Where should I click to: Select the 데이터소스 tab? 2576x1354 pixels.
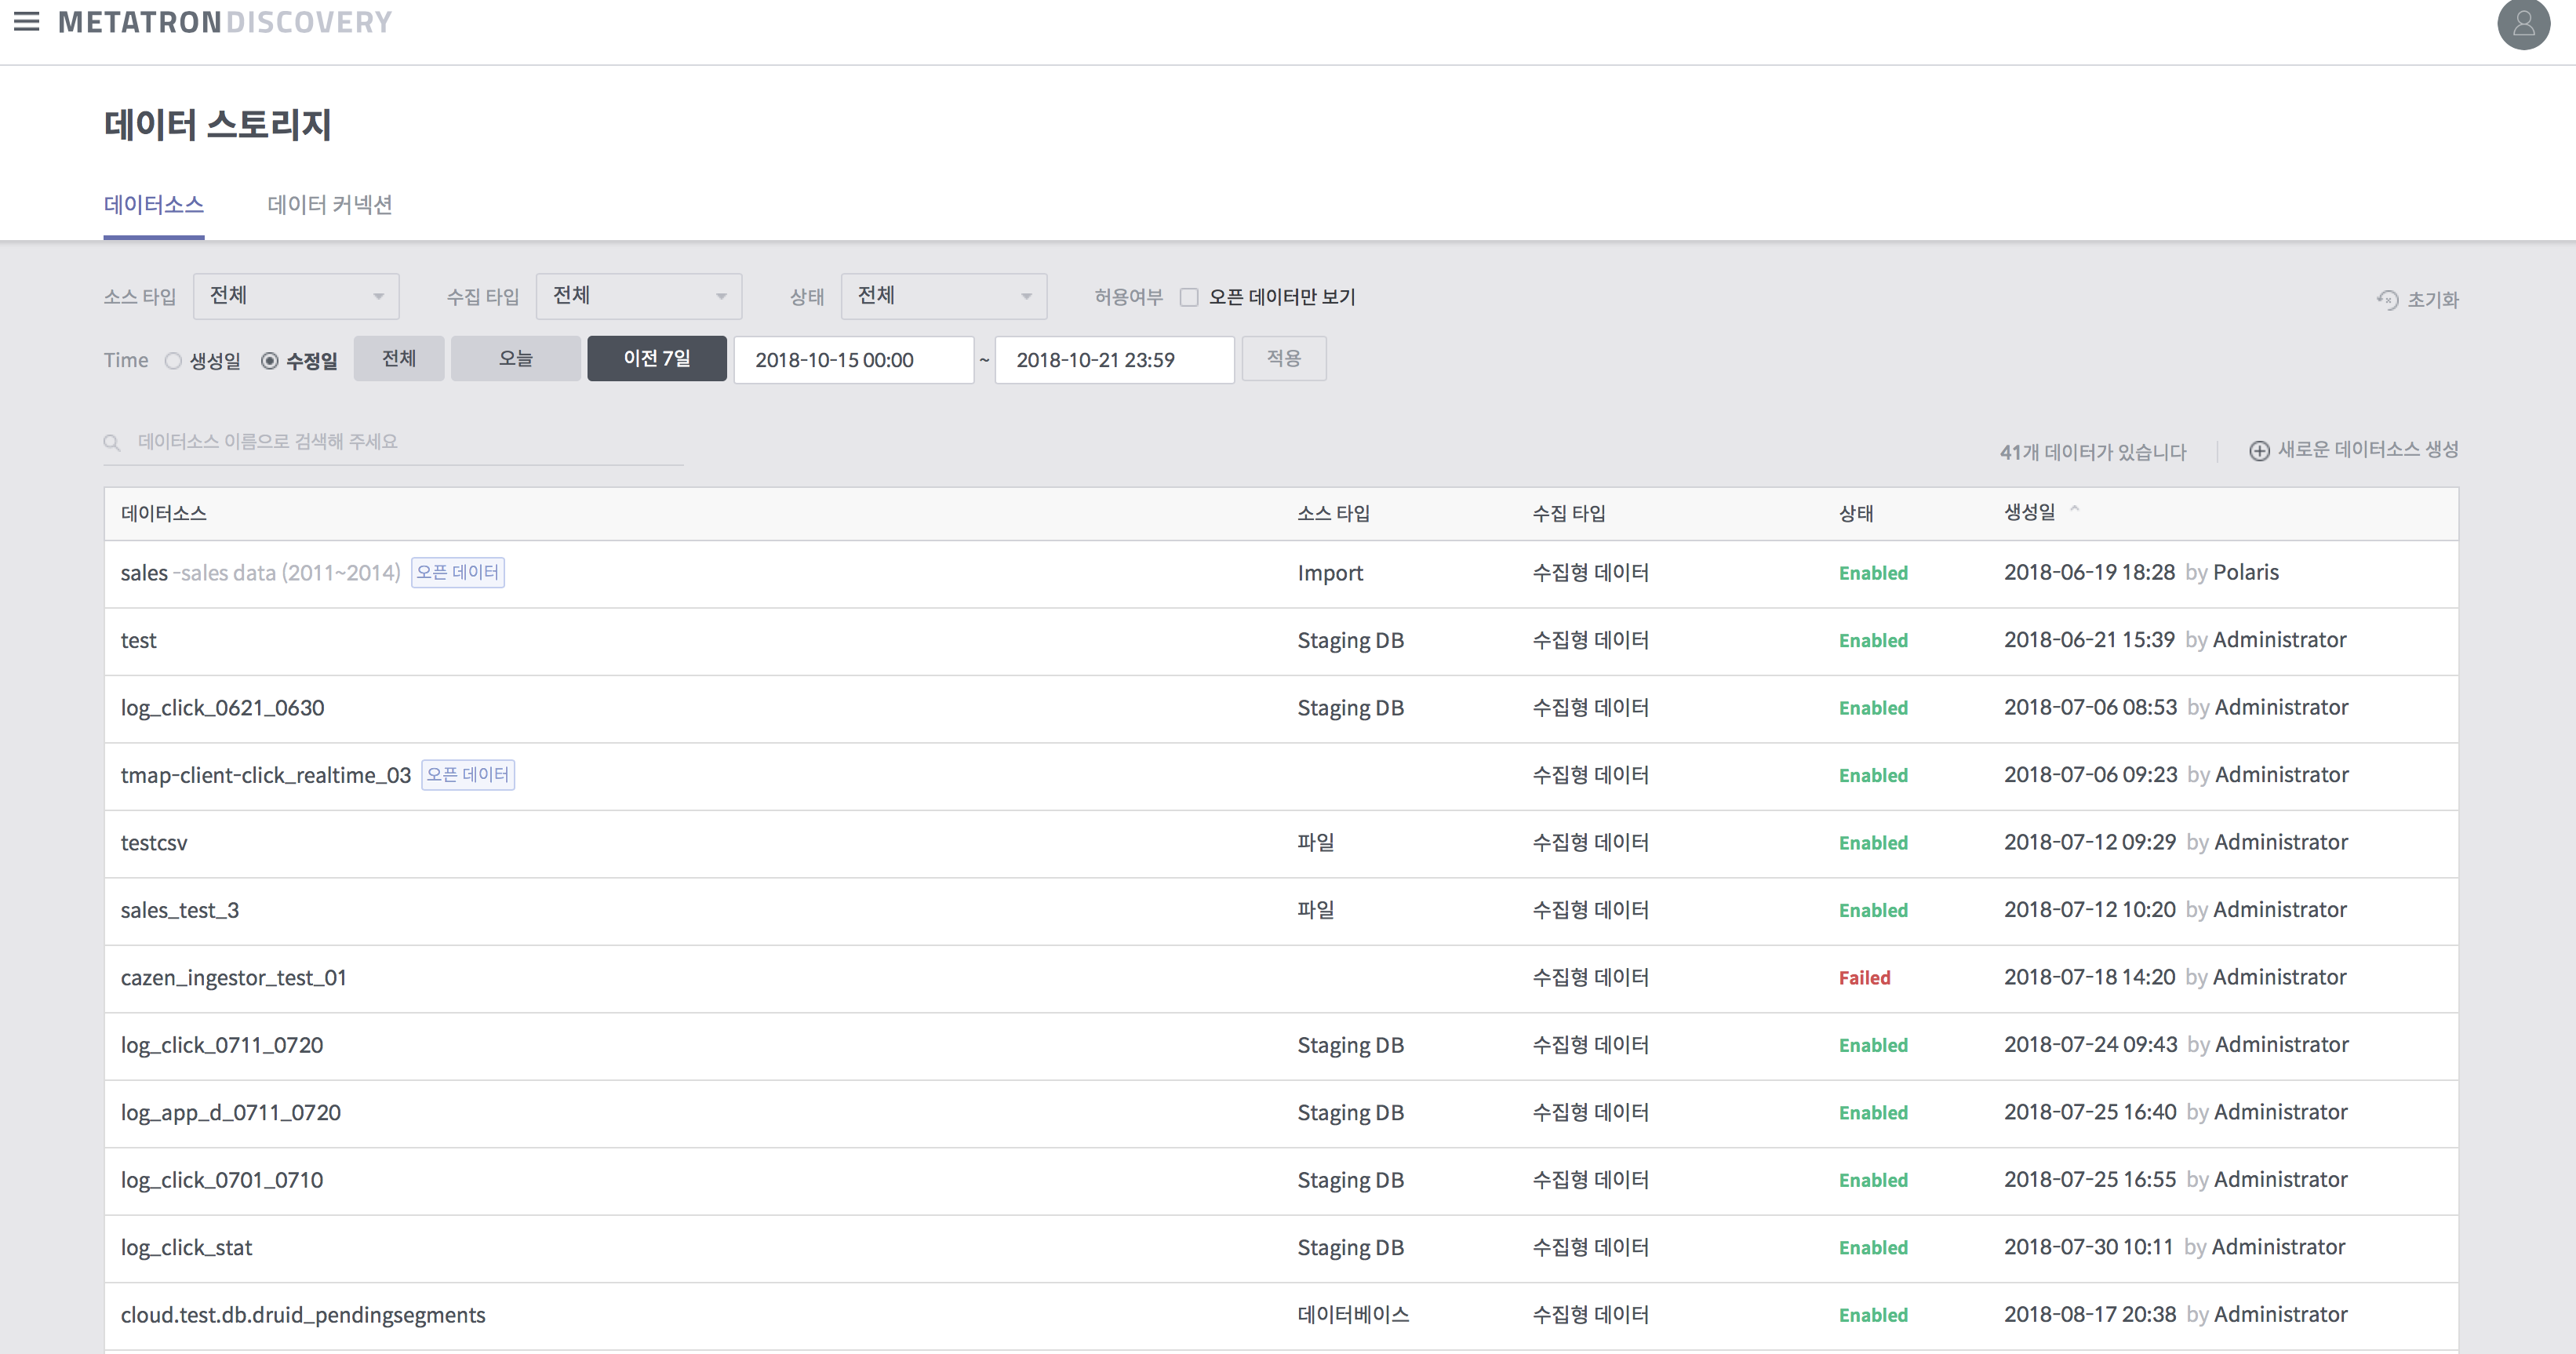[154, 205]
